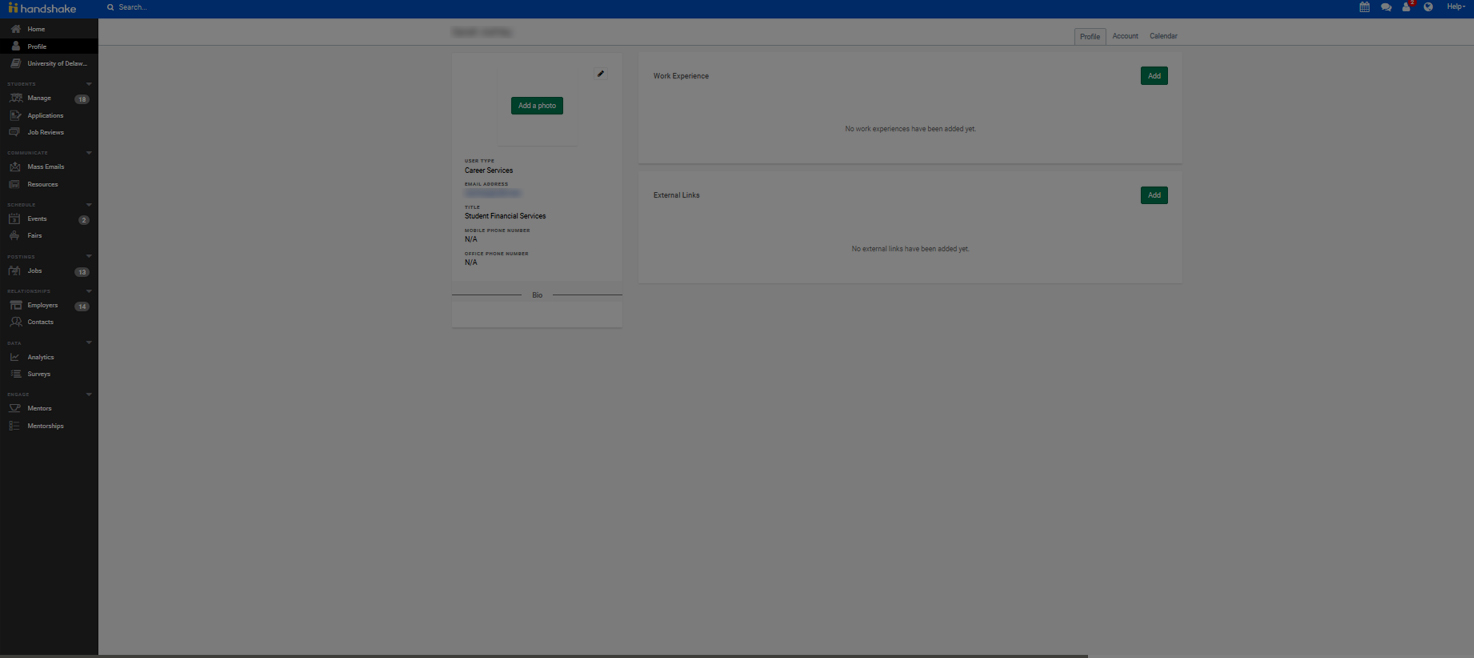Open the Resources icon in sidebar
Viewport: 1474px width, 658px height.
point(15,184)
